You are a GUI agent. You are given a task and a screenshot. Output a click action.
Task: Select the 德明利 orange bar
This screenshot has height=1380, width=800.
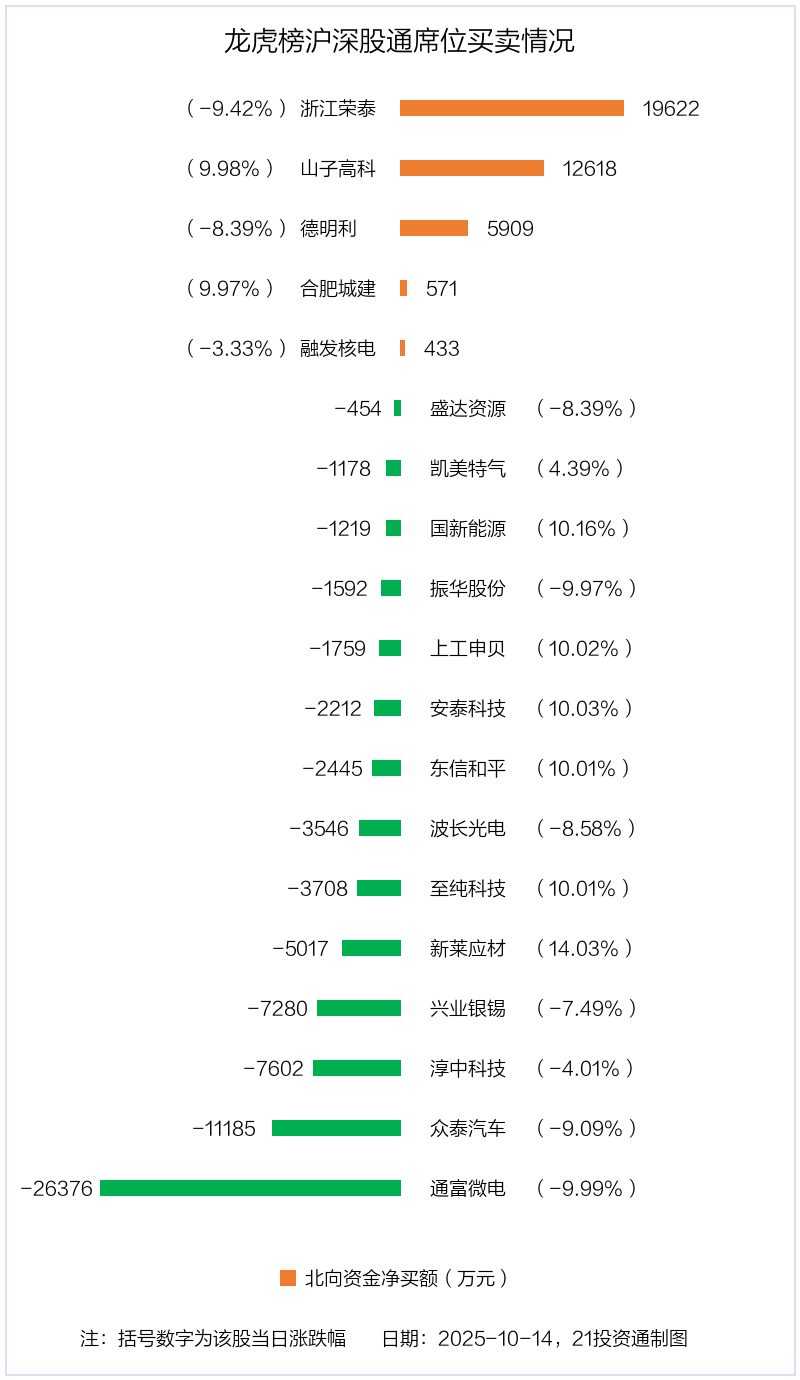[434, 228]
